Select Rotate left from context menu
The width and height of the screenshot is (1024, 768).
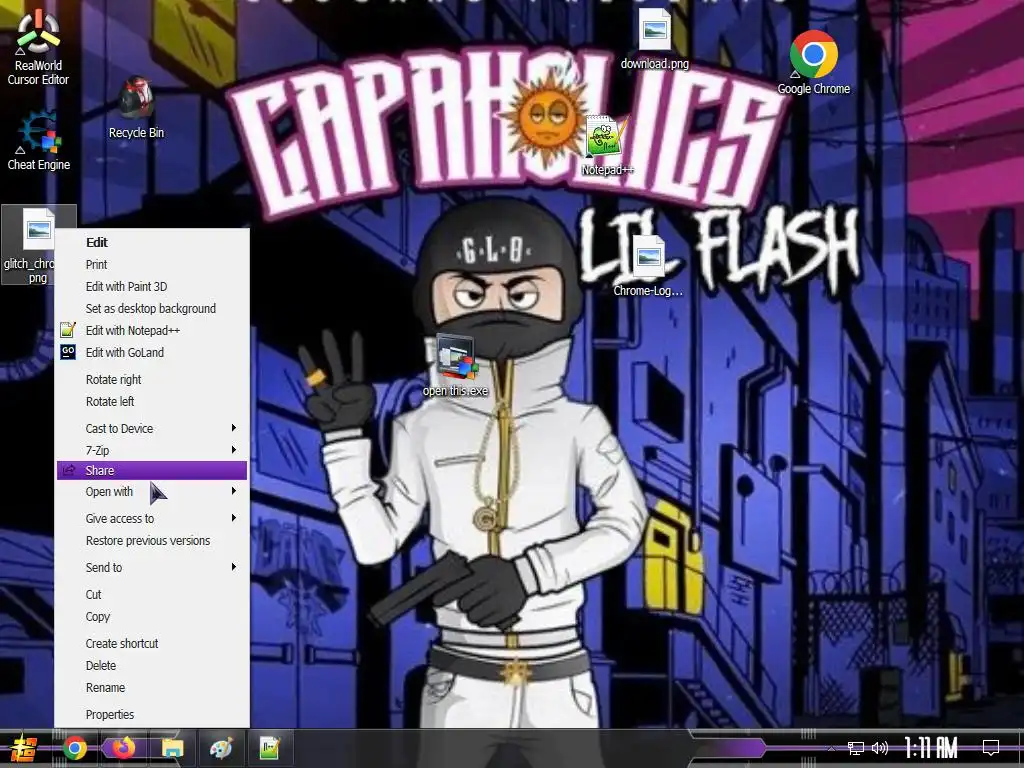click(x=152, y=402)
